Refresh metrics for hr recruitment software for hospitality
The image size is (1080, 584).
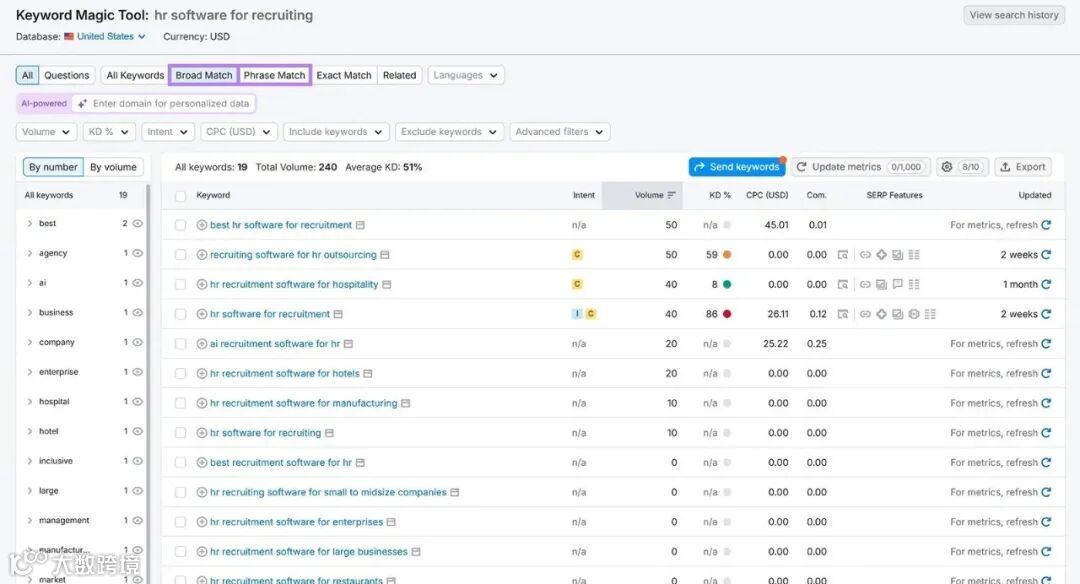pos(1046,284)
